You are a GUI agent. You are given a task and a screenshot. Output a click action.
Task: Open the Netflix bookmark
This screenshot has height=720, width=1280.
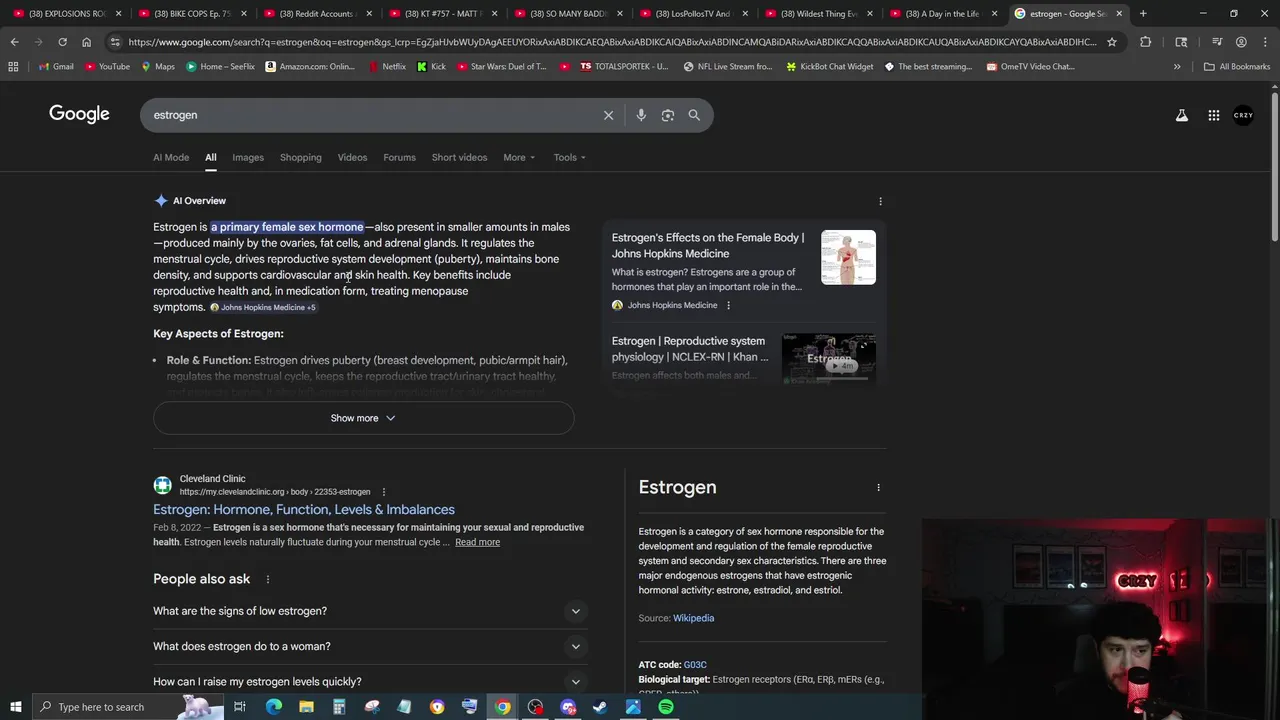(387, 67)
